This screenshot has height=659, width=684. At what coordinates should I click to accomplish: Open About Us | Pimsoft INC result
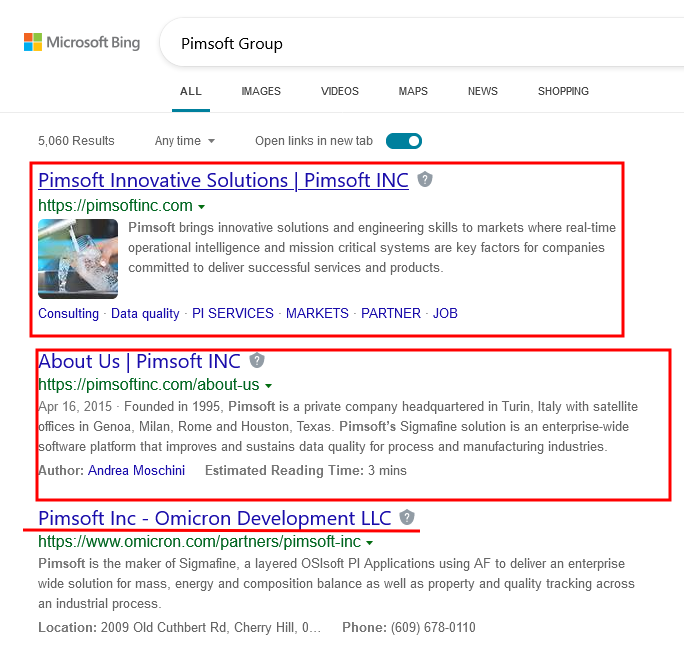click(x=139, y=361)
